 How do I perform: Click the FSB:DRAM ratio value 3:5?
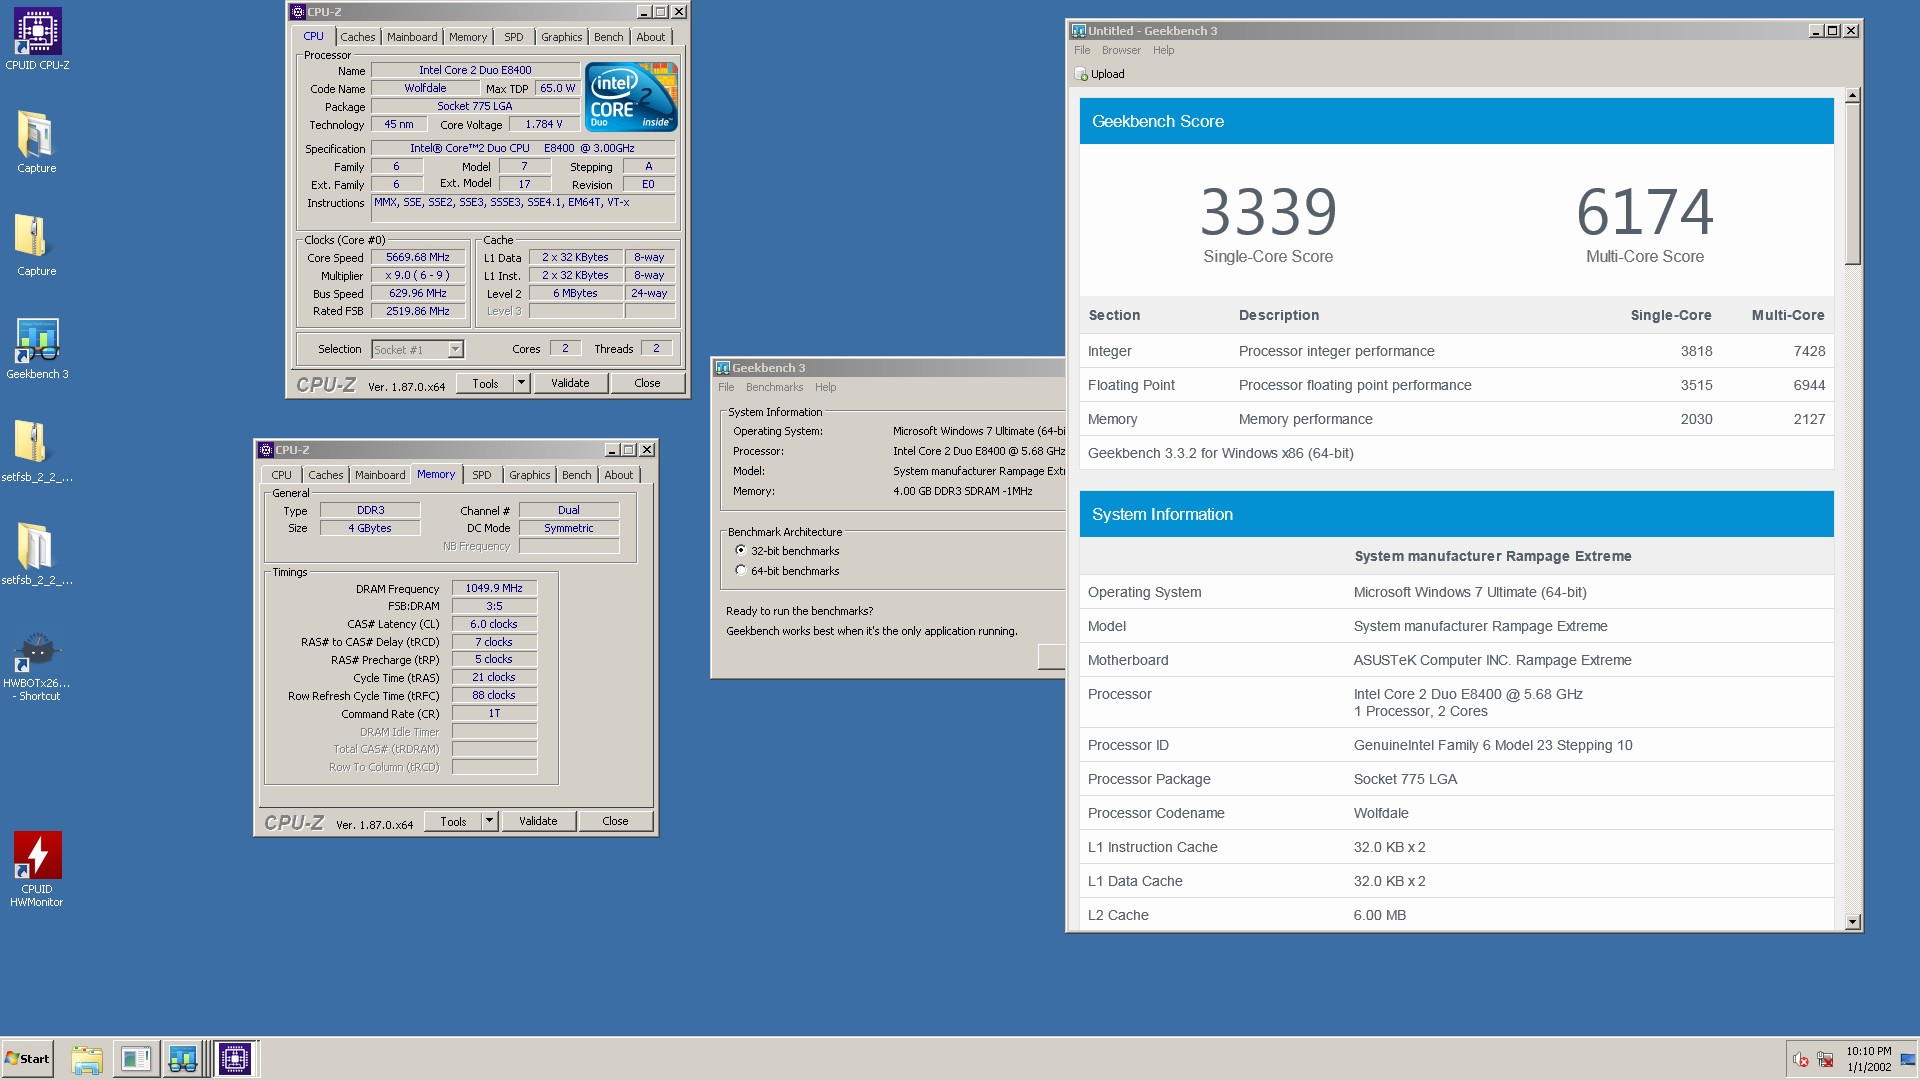tap(494, 606)
